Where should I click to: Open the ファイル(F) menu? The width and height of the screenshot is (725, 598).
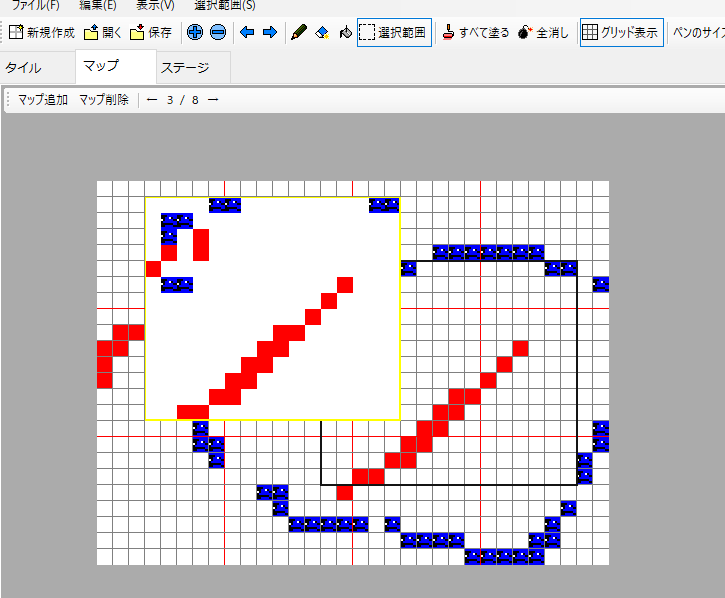pyautogui.click(x=36, y=5)
